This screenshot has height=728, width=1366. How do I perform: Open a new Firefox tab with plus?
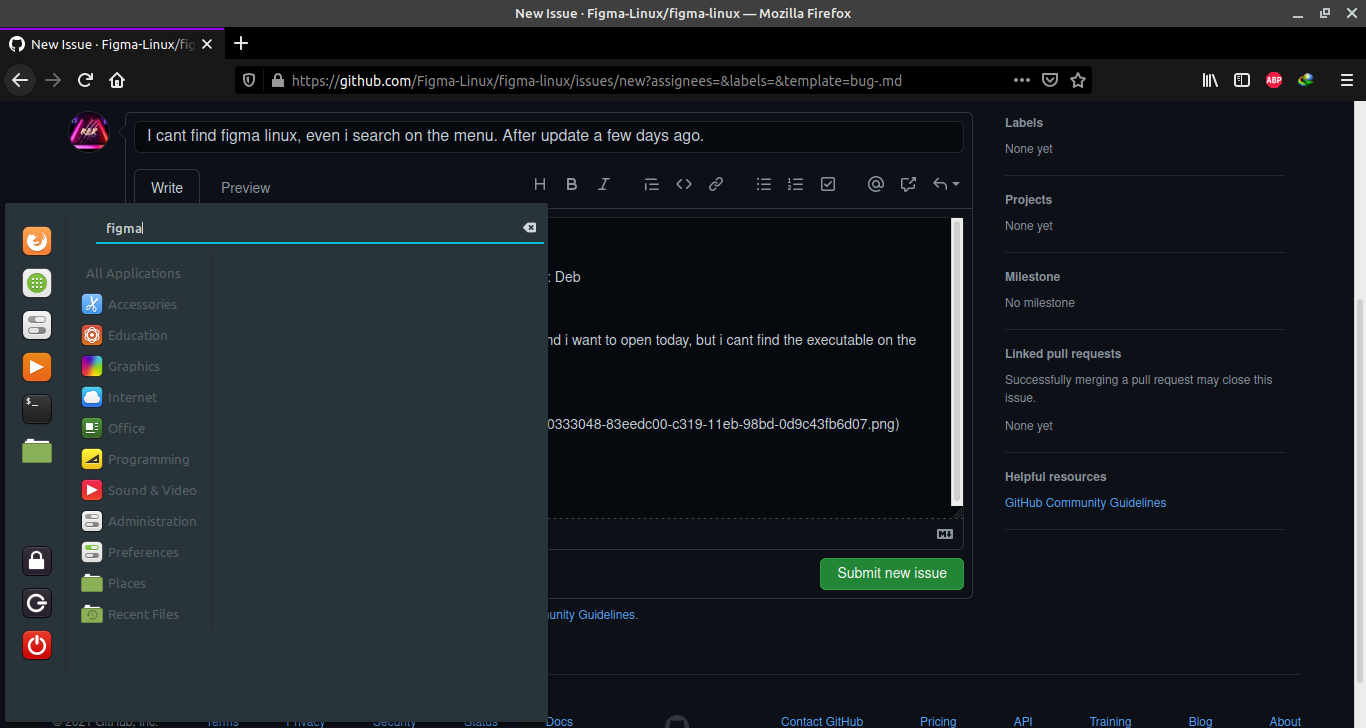click(x=240, y=43)
